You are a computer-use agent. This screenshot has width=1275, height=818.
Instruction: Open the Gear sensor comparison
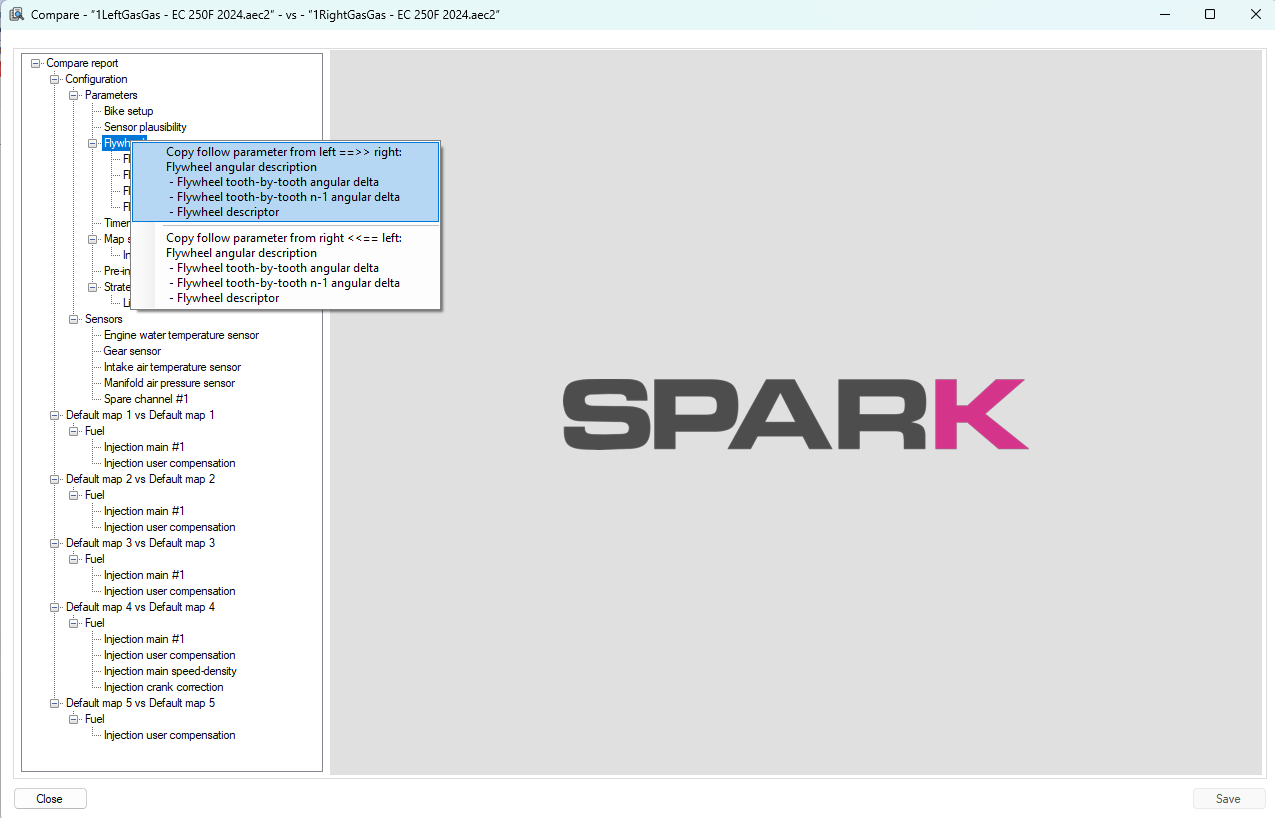point(132,351)
